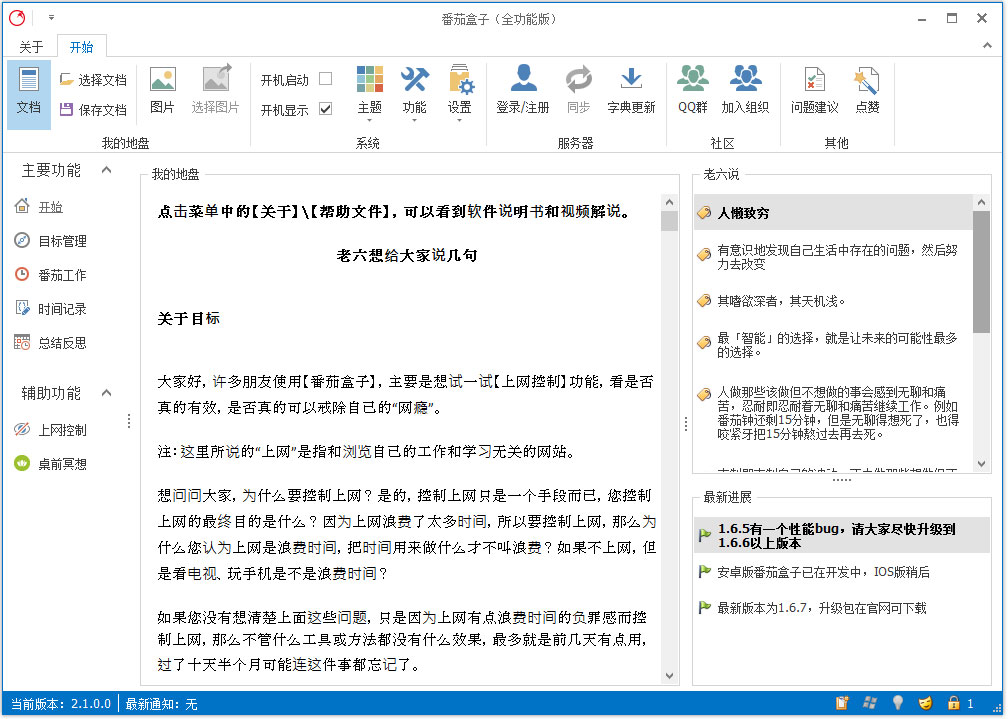The height and width of the screenshot is (719, 1008).
Task: Switch to the 关于 ribbon tab
Action: pos(31,47)
